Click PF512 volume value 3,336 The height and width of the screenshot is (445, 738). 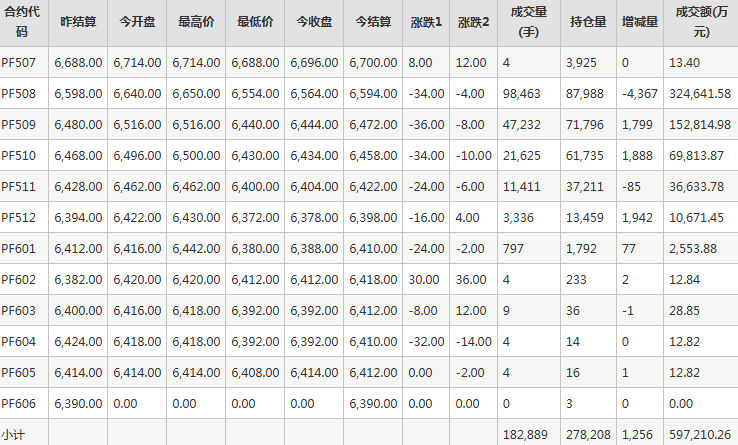pos(518,218)
